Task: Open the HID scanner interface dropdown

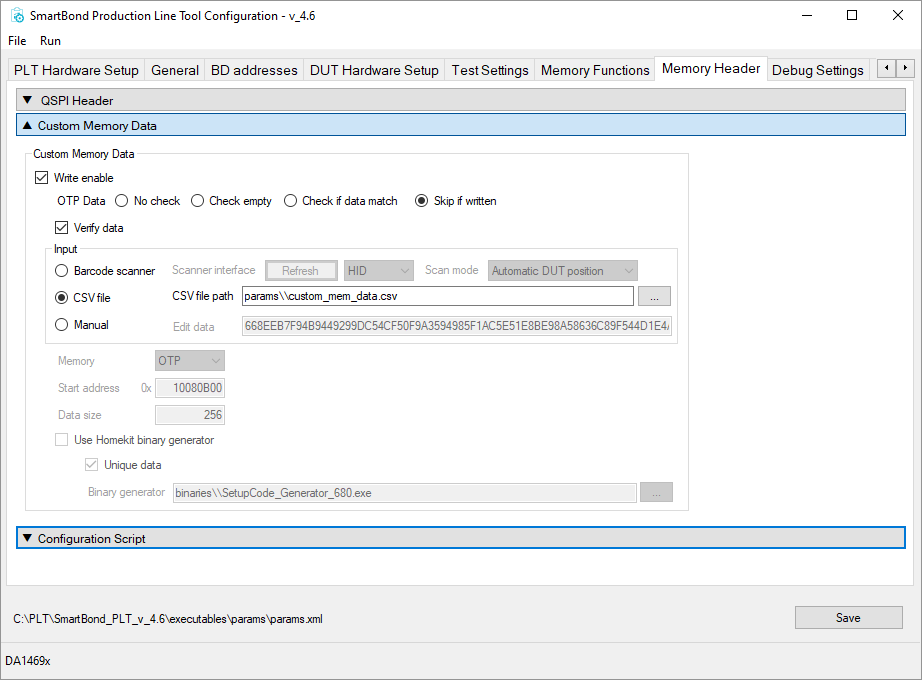Action: tap(379, 271)
